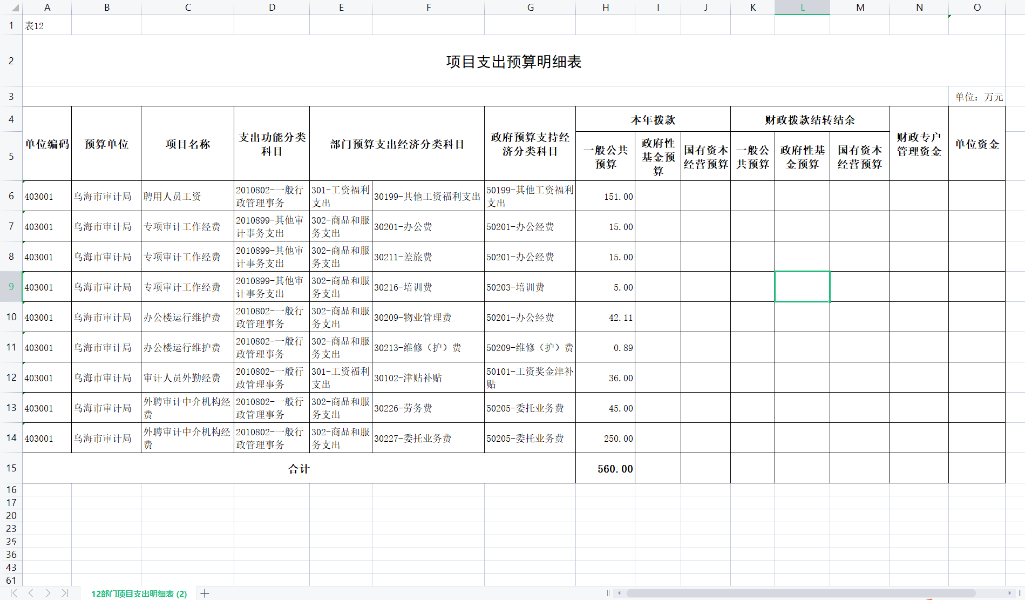
Task: Jump to the first sheet navigation arrow
Action: coord(14,593)
